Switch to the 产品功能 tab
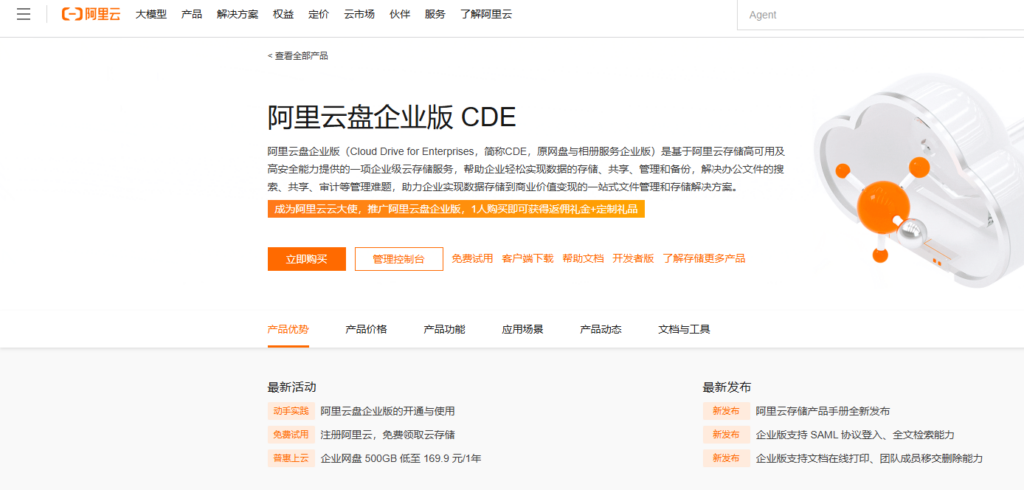 445,329
